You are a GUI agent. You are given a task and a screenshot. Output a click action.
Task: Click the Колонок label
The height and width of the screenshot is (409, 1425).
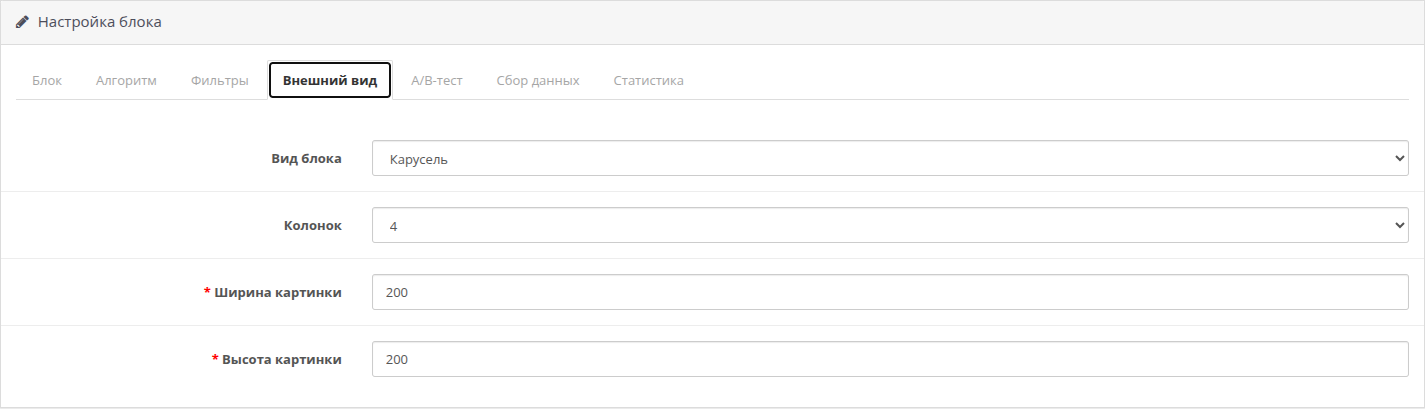pos(313,226)
